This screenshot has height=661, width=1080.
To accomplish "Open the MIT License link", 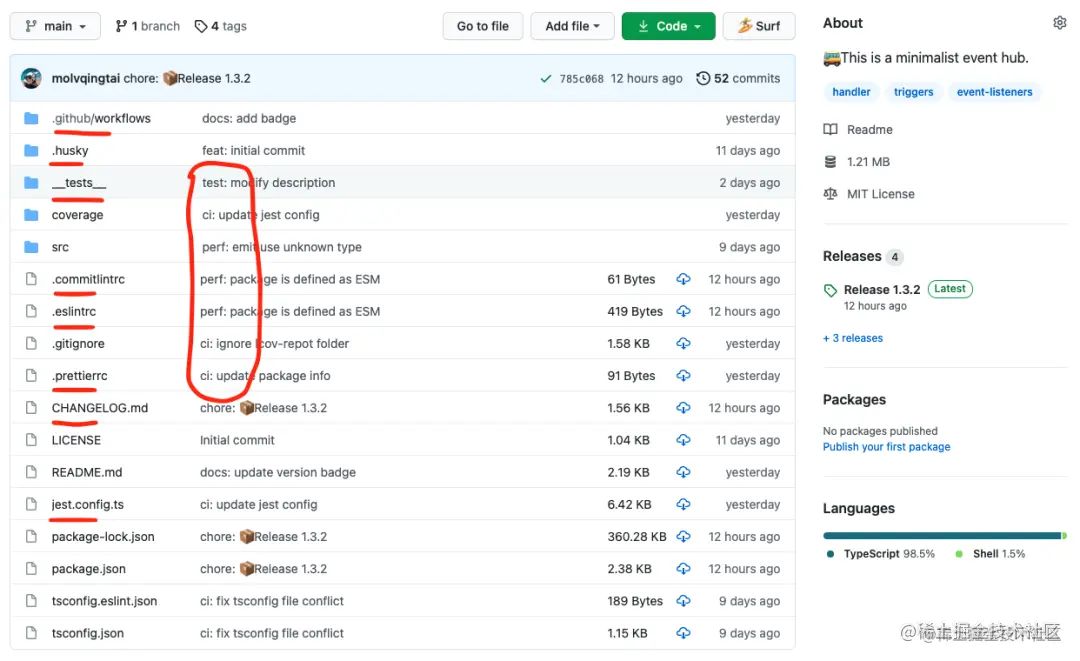I will (881, 194).
